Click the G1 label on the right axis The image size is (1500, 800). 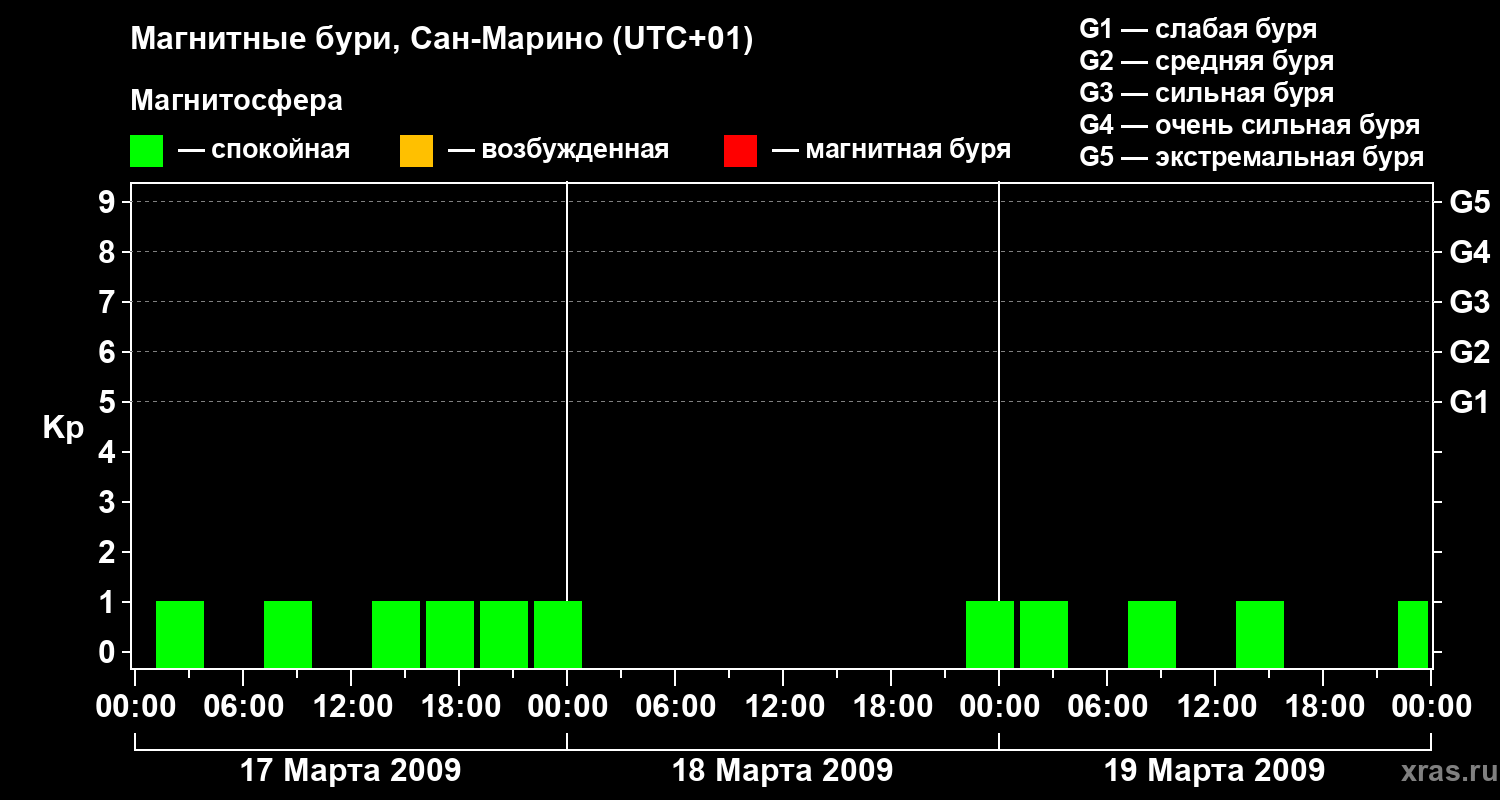pos(1470,402)
